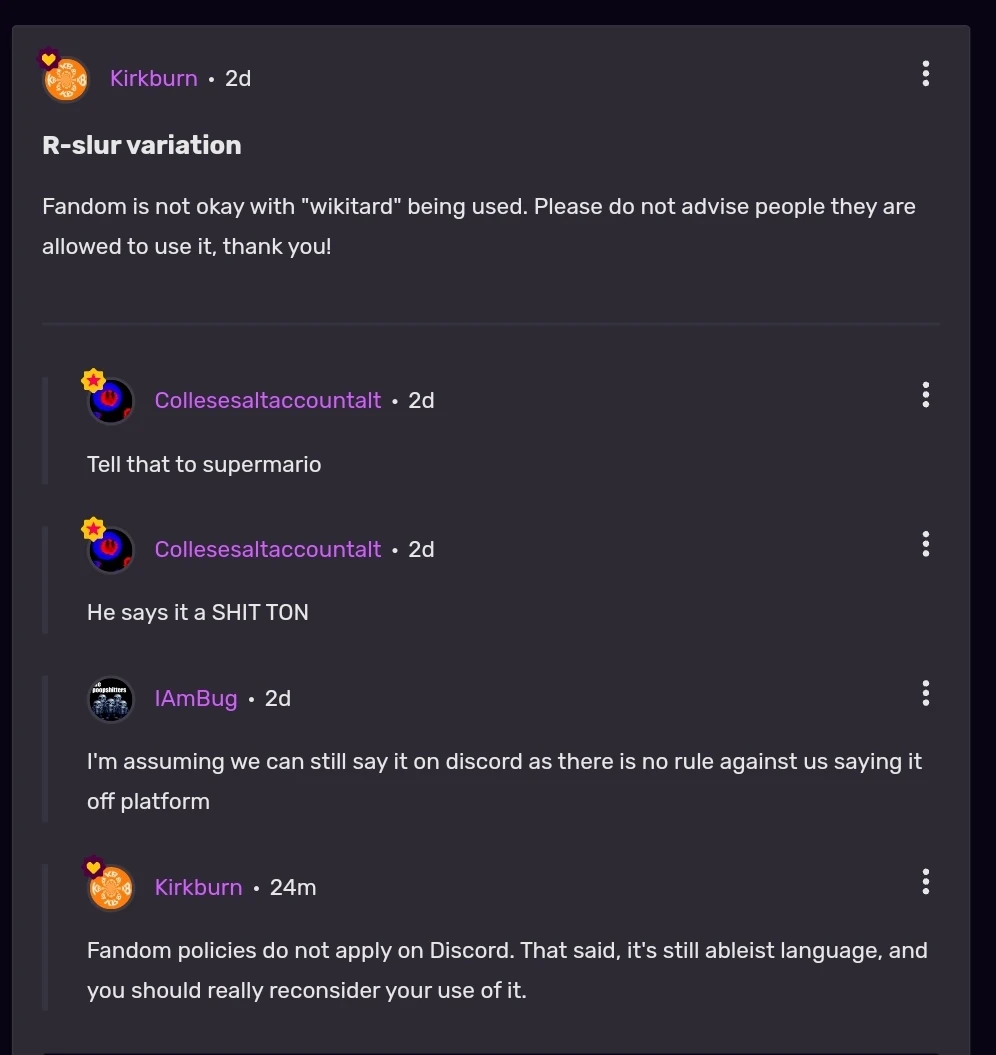
Task: Click Kirkburn's avatar on the original post
Action: point(66,79)
